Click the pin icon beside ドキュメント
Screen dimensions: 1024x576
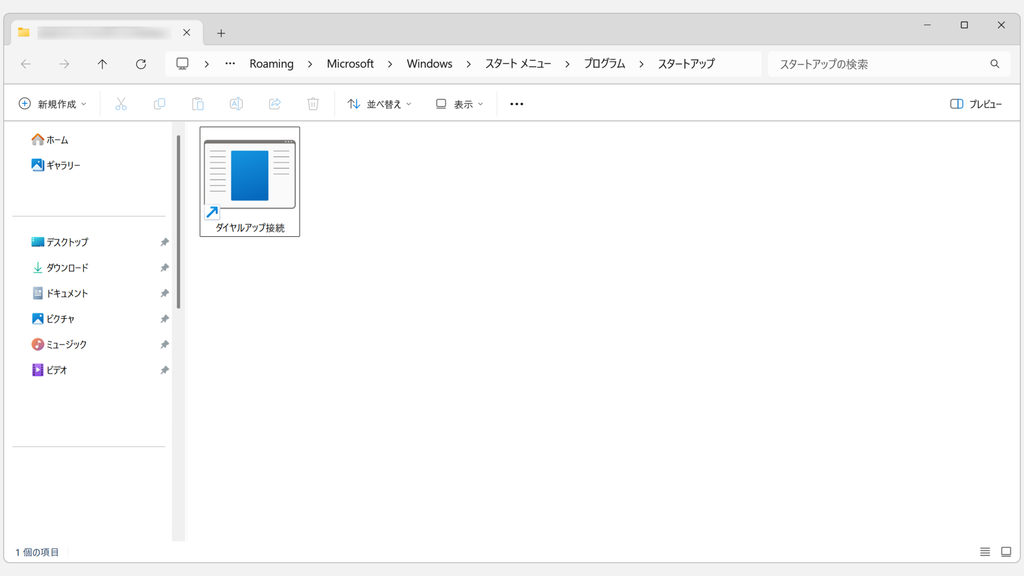(x=165, y=293)
